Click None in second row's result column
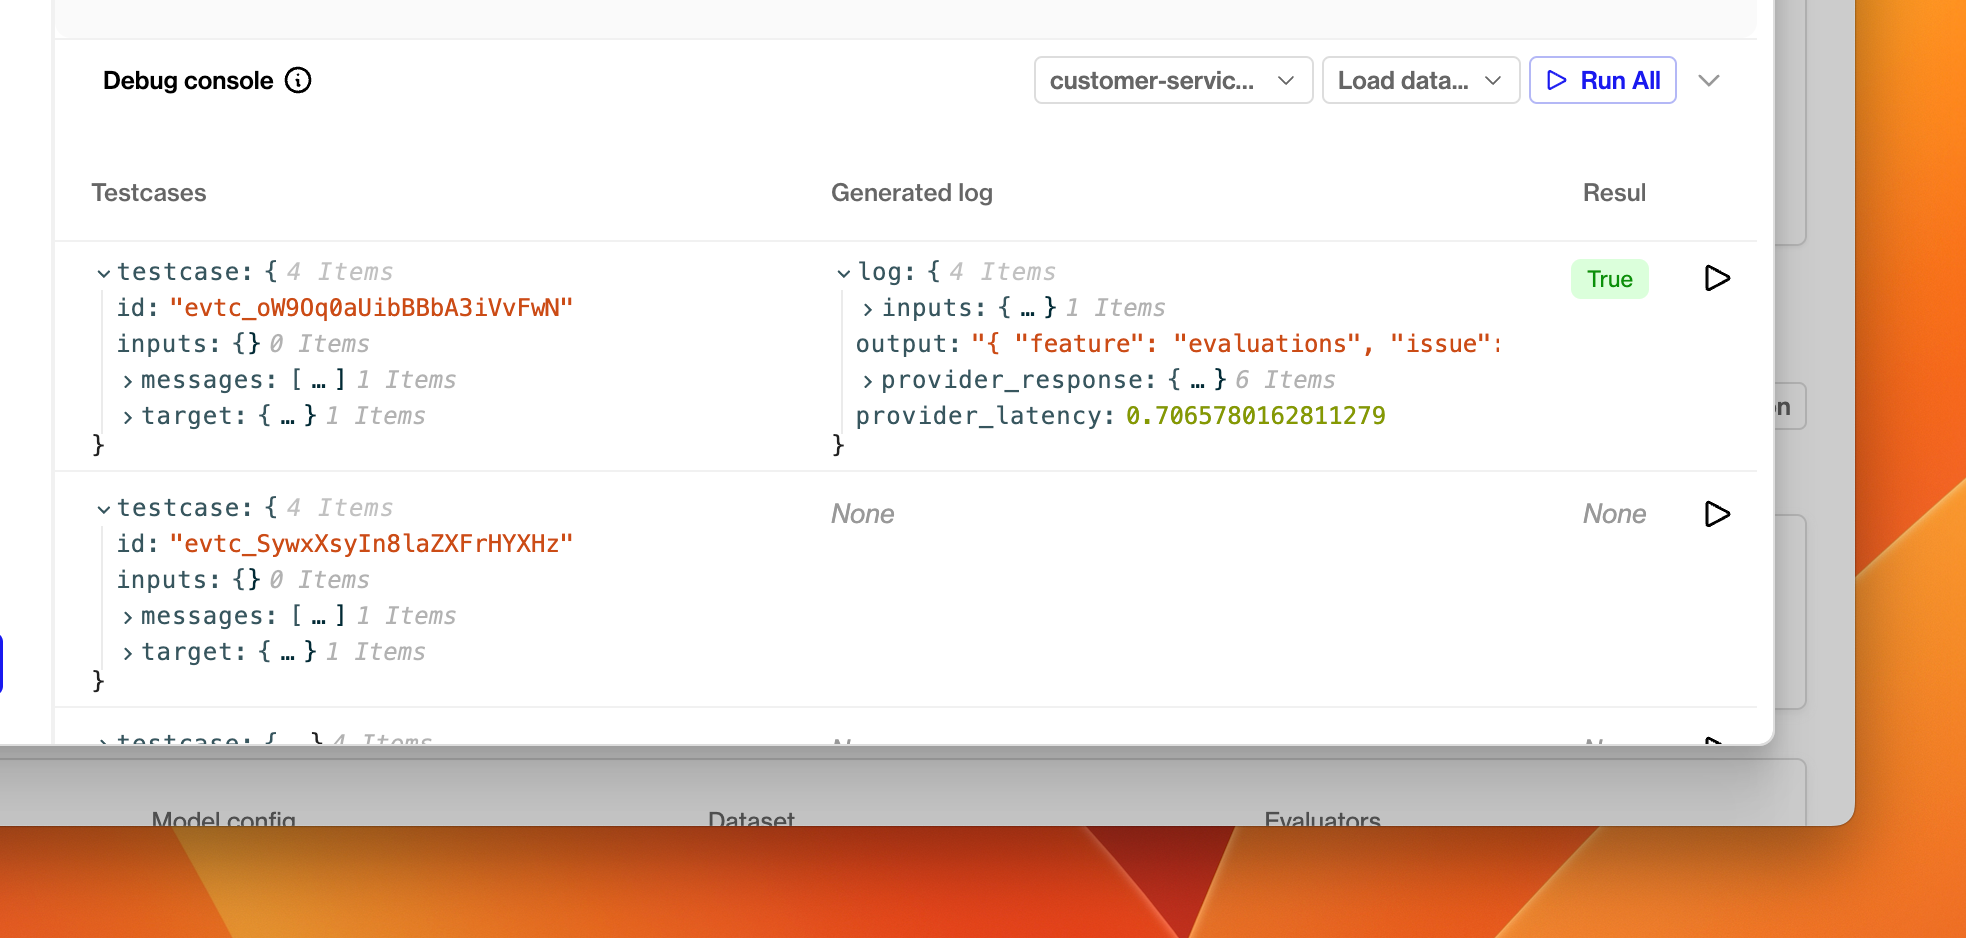1966x938 pixels. click(x=1614, y=514)
